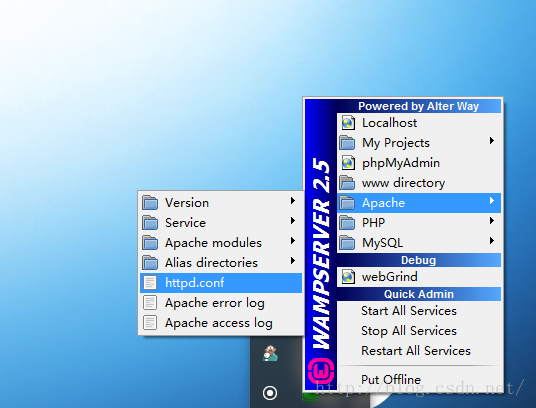Expand the Version submenu arrow

[293, 201]
